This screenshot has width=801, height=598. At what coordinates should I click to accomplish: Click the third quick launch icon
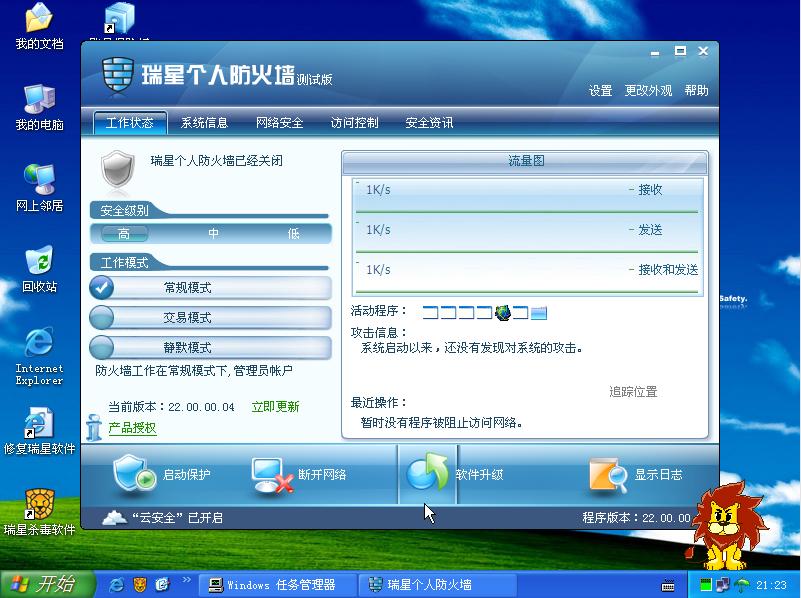click(162, 584)
